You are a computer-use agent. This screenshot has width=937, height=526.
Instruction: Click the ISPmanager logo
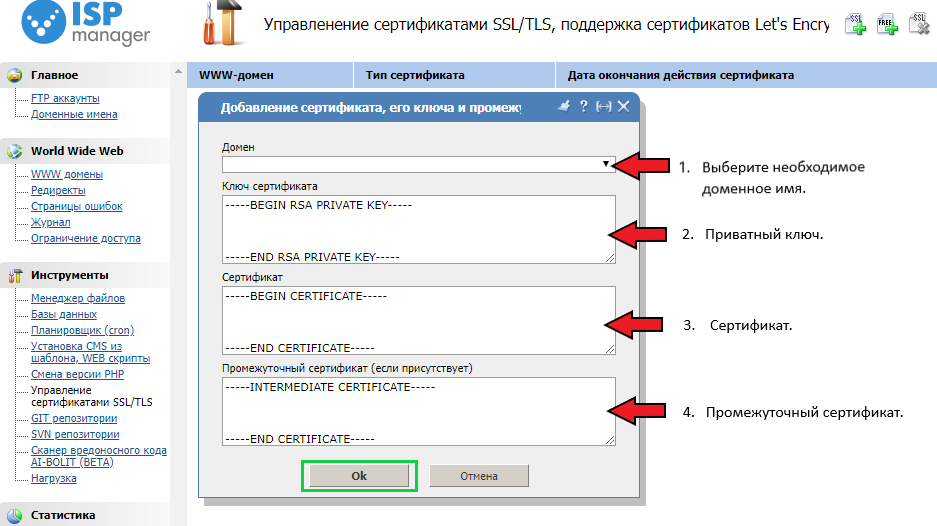[x=85, y=23]
